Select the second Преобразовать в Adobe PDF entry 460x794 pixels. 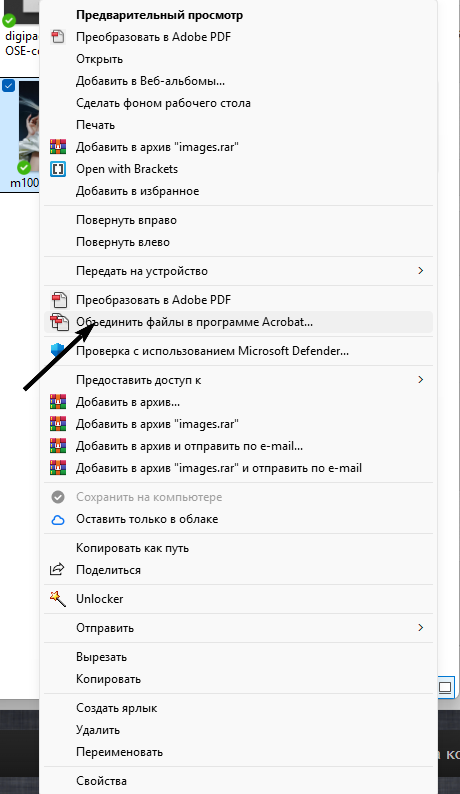pyautogui.click(x=239, y=300)
